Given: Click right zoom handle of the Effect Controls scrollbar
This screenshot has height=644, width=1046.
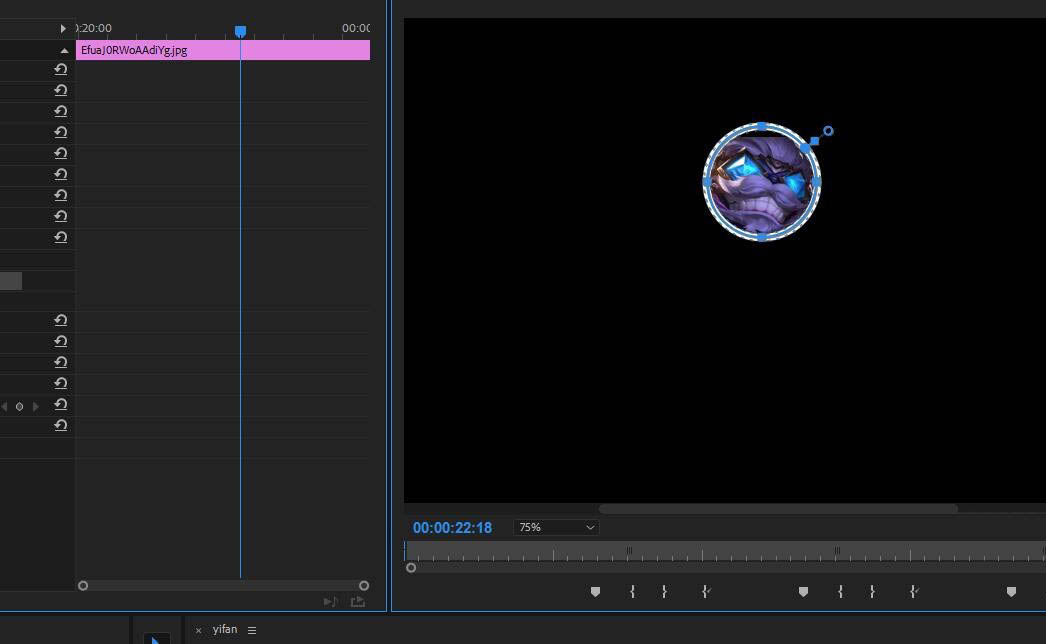Looking at the screenshot, I should pos(364,586).
